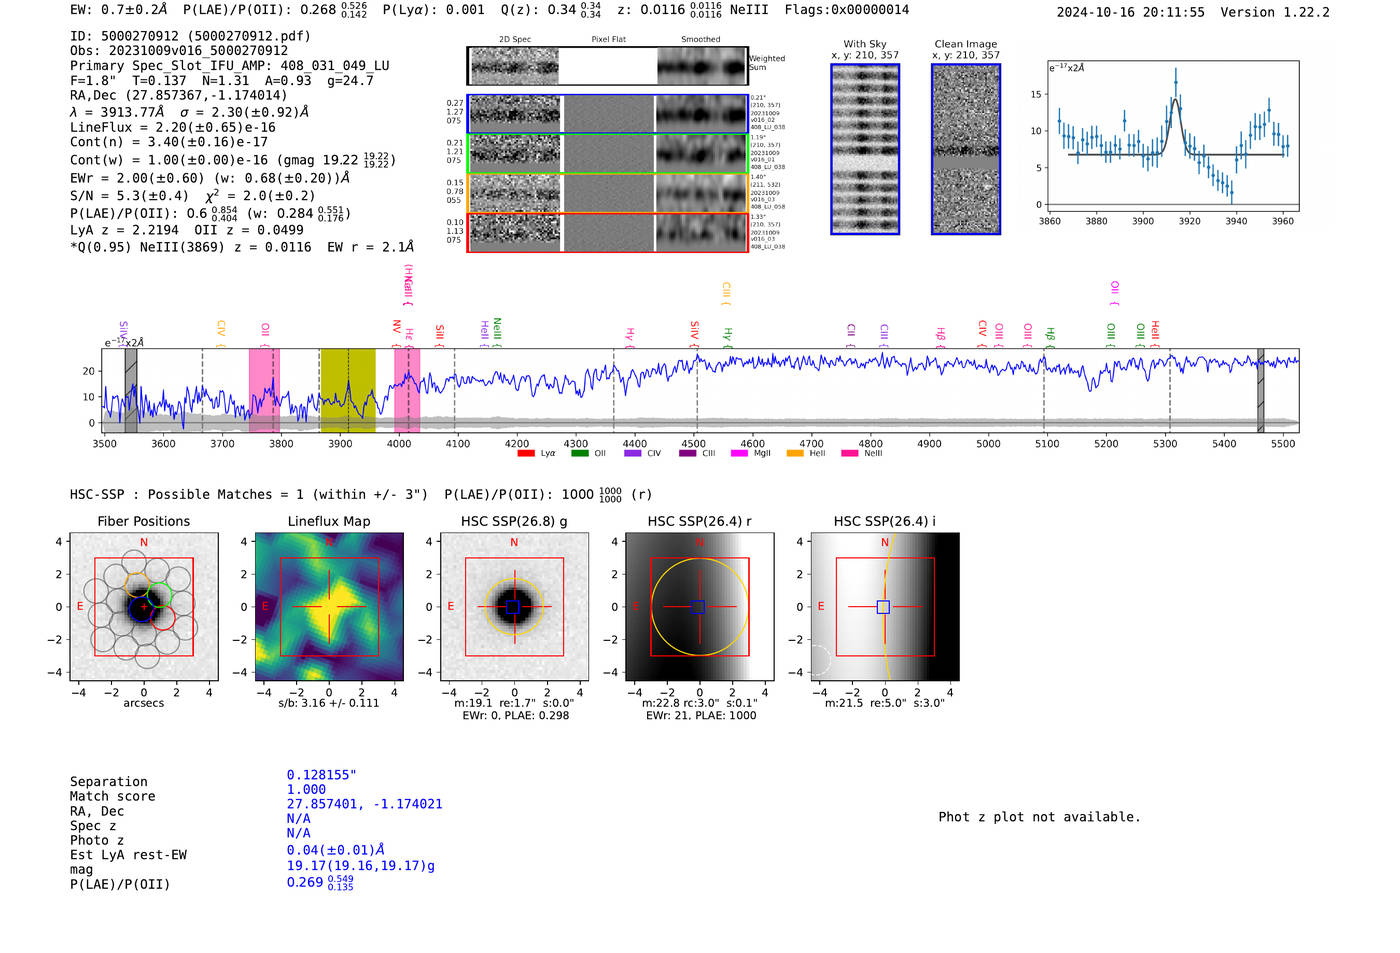The image size is (1400, 953).
Task: Click the *Q(0.95) NeIII(3869) text line
Action: click(x=242, y=247)
